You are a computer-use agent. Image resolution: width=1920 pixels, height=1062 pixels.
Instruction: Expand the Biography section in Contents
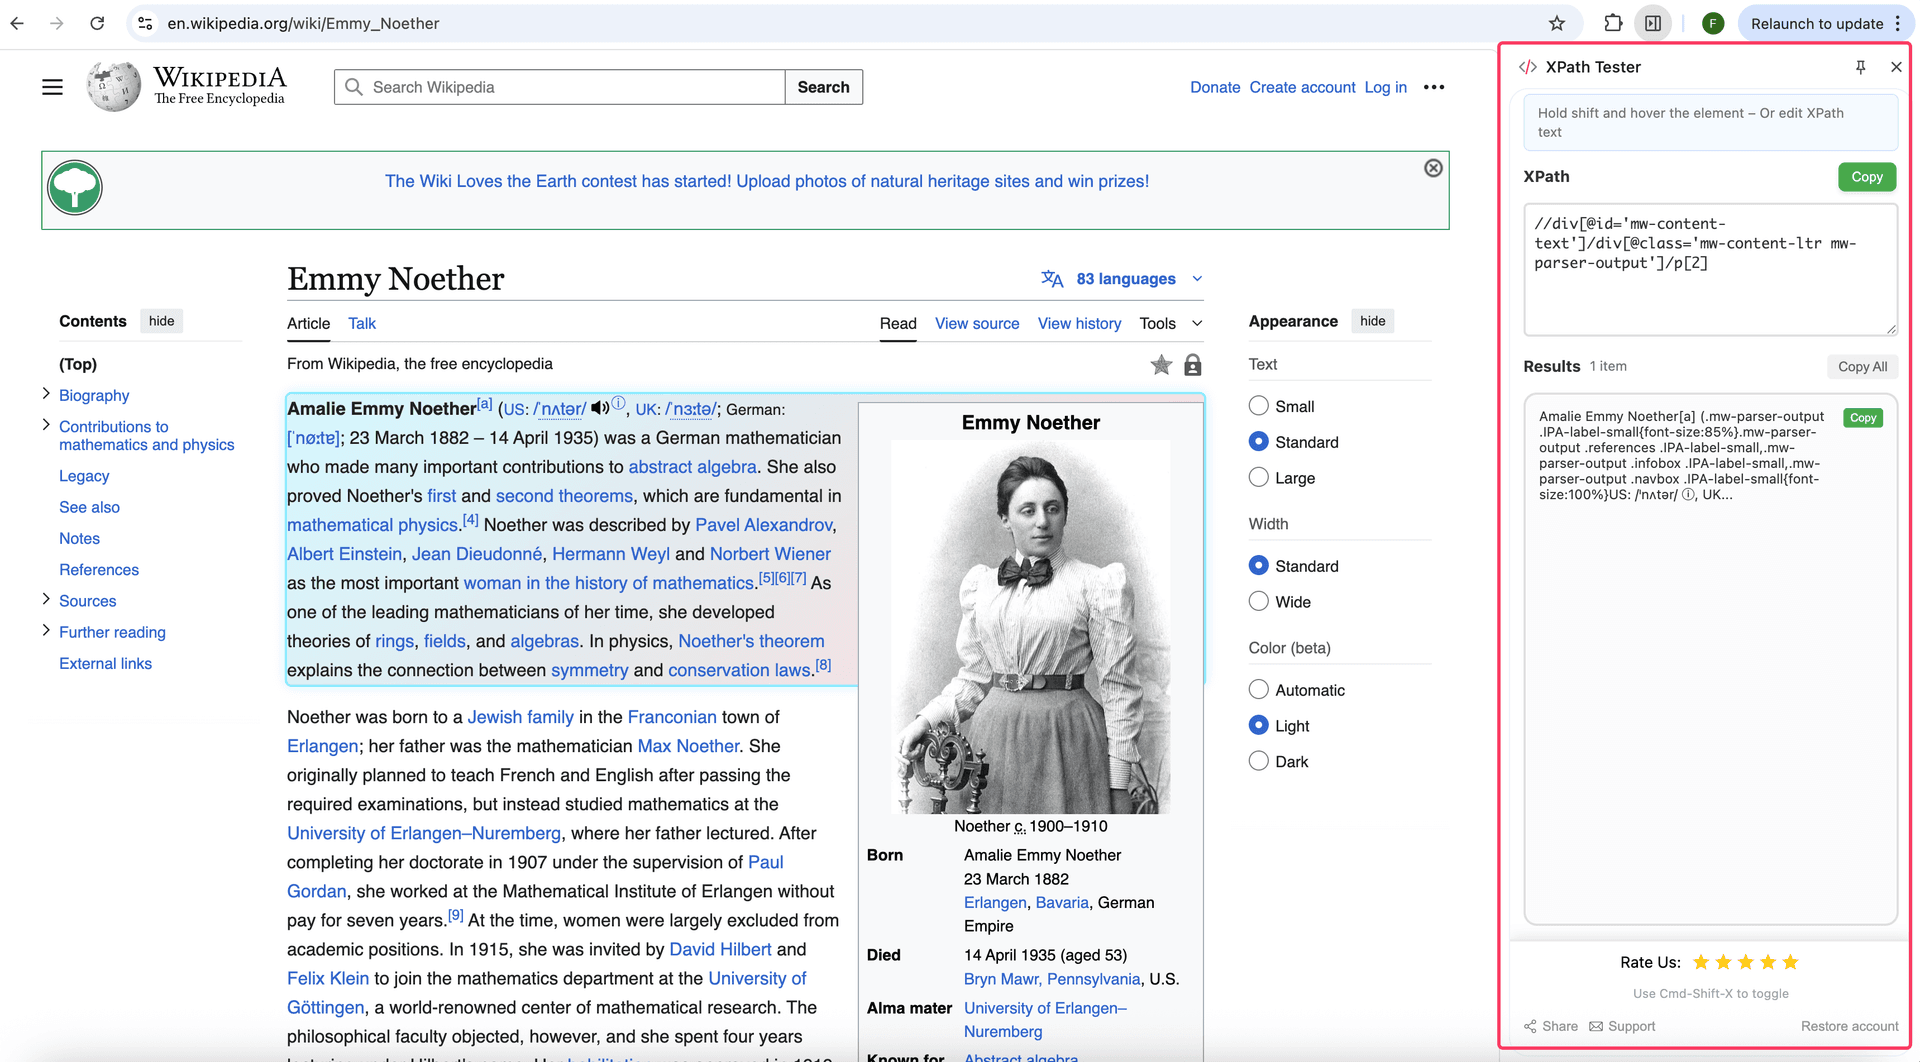pyautogui.click(x=46, y=394)
